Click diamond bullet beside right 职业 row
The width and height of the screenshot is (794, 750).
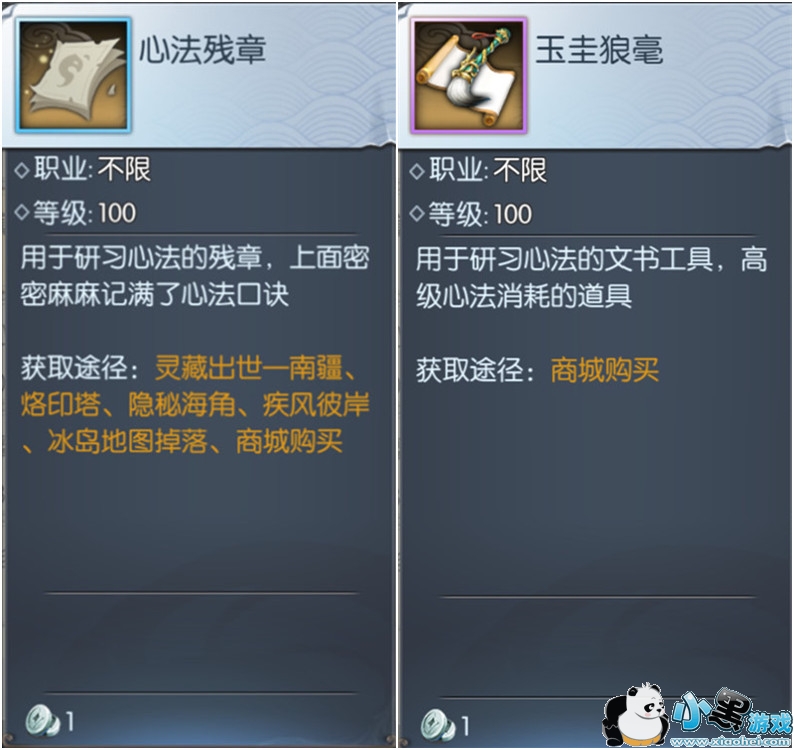click(417, 171)
